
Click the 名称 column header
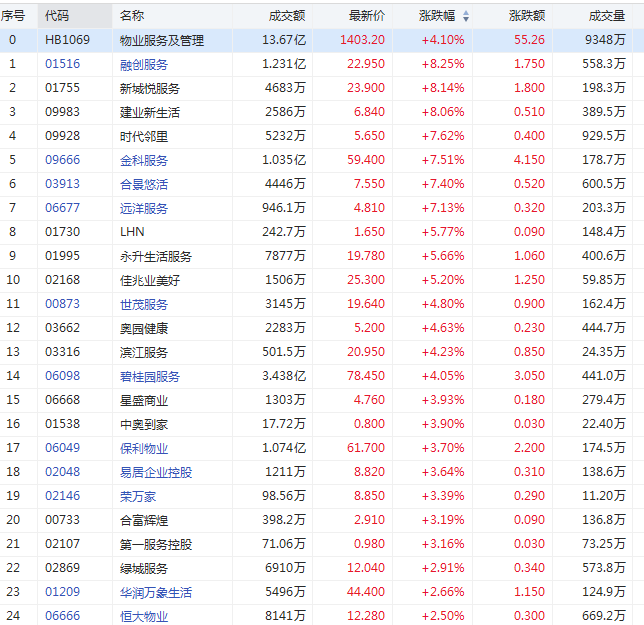pos(132,16)
